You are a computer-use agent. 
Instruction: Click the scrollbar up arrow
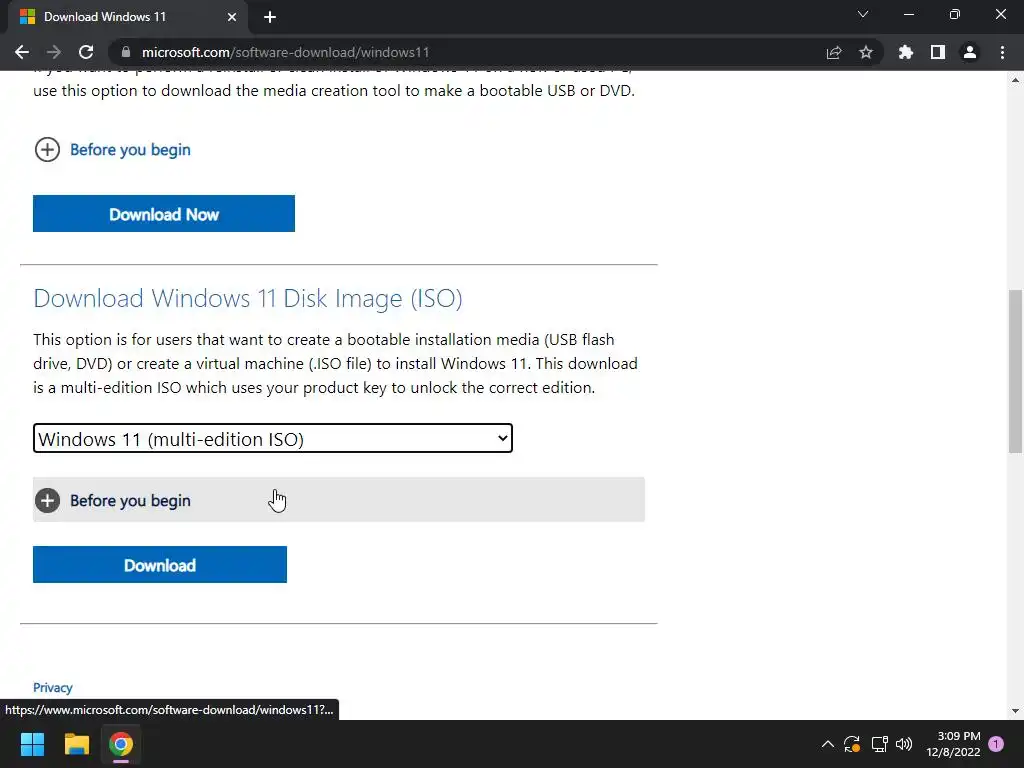click(x=1015, y=80)
